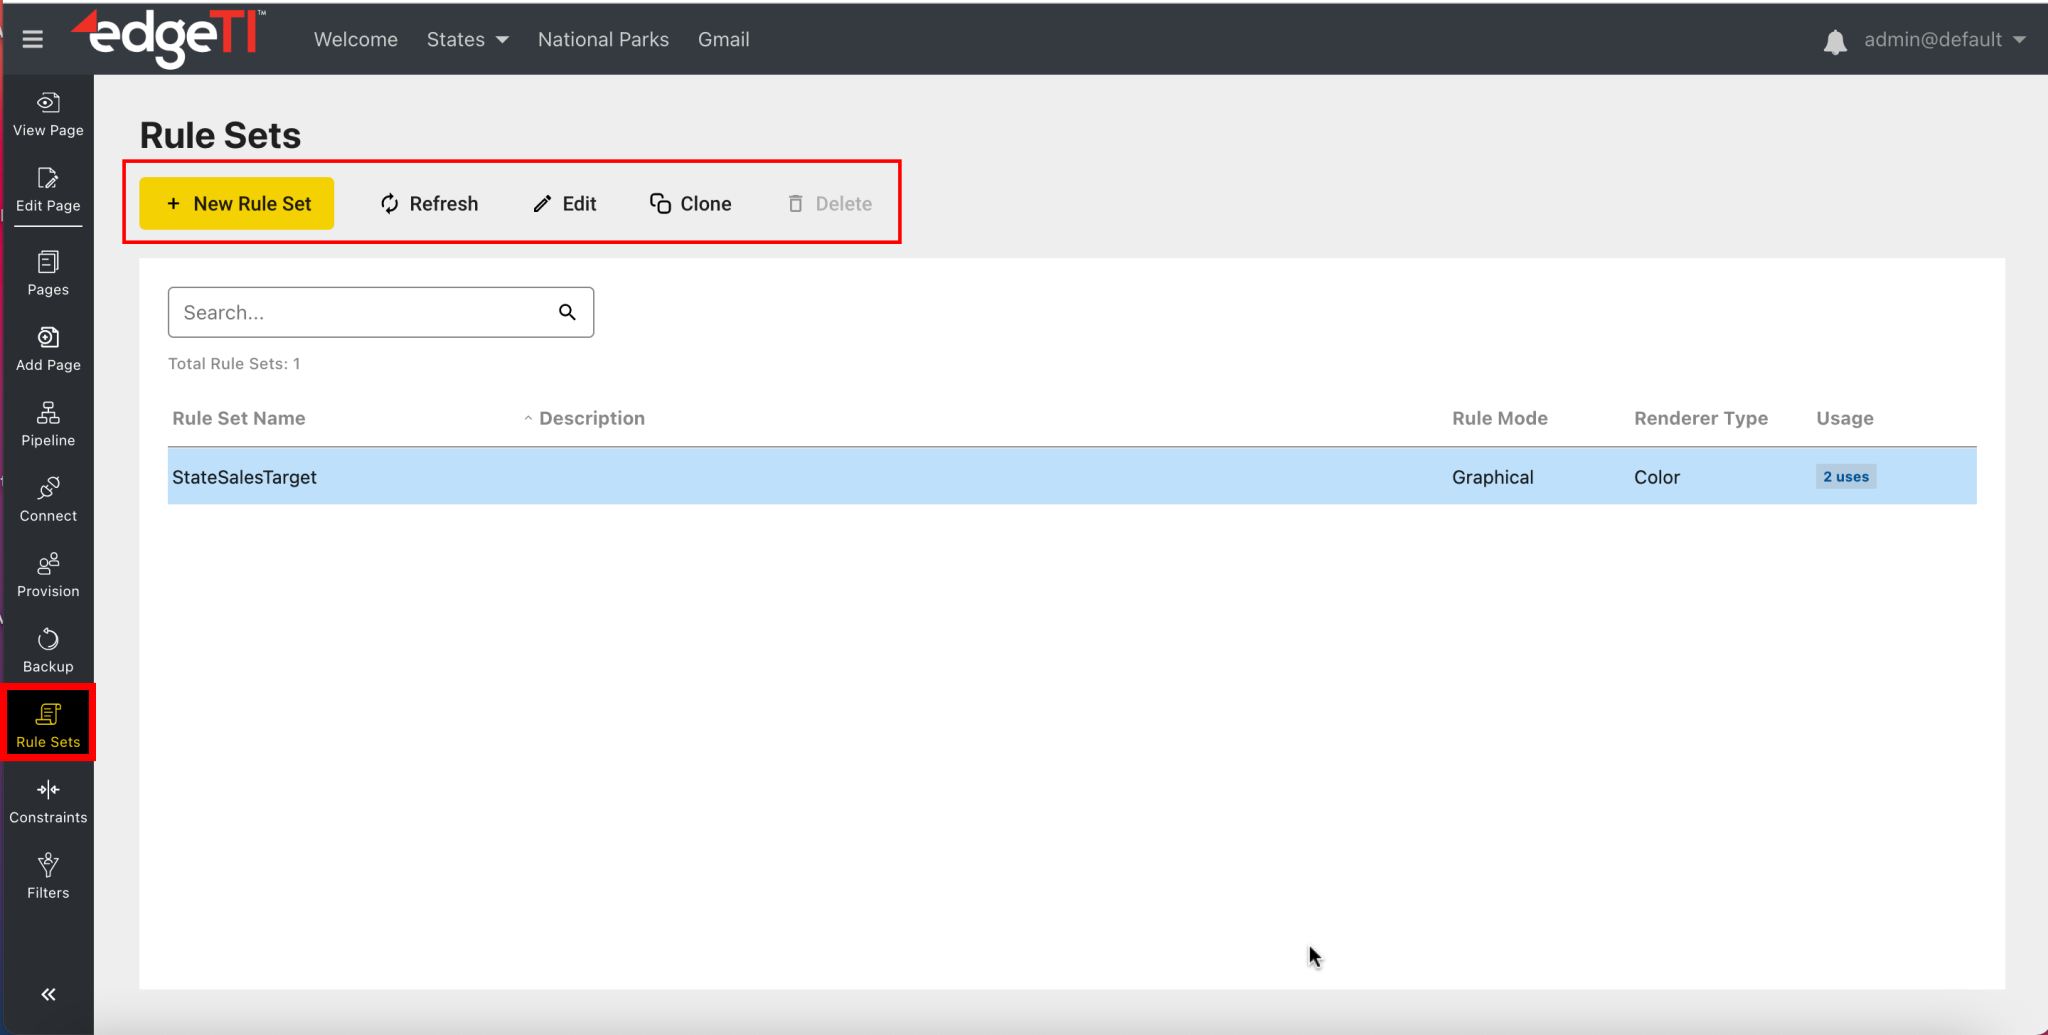Open the Pages panel icon
Image resolution: width=2048 pixels, height=1035 pixels.
47,264
